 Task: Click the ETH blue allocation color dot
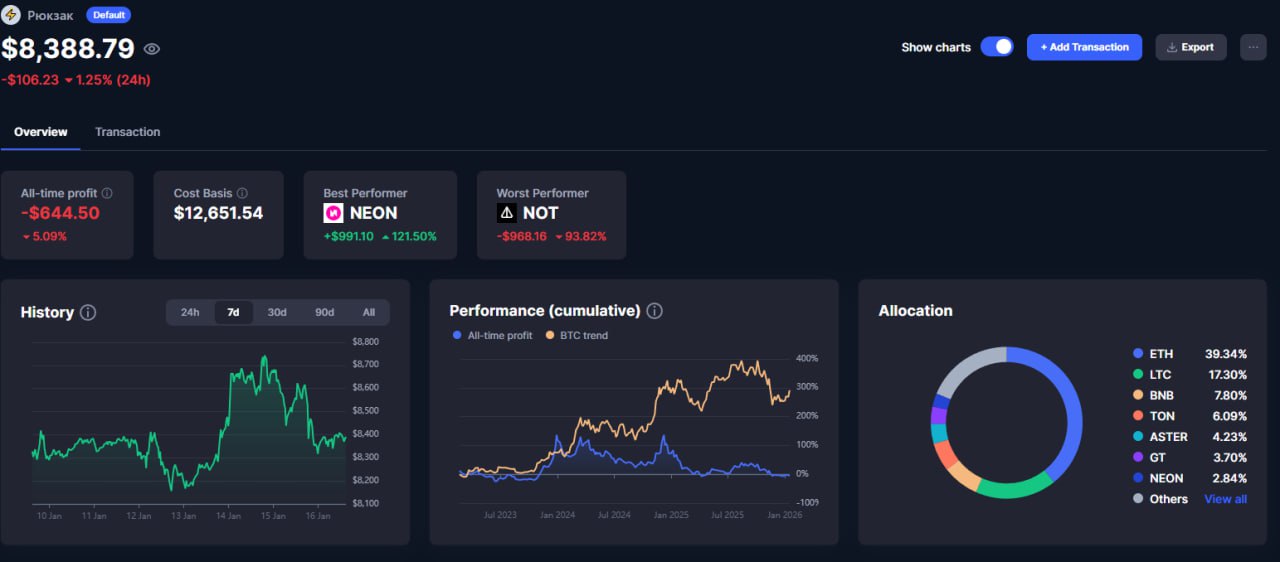point(1138,354)
